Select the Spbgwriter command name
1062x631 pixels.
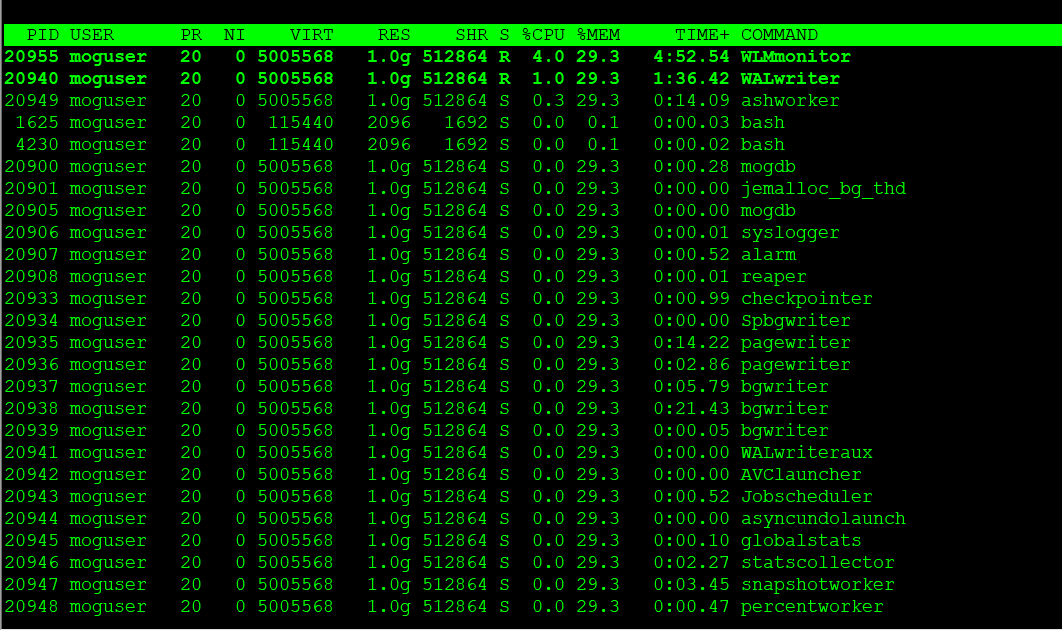(796, 321)
